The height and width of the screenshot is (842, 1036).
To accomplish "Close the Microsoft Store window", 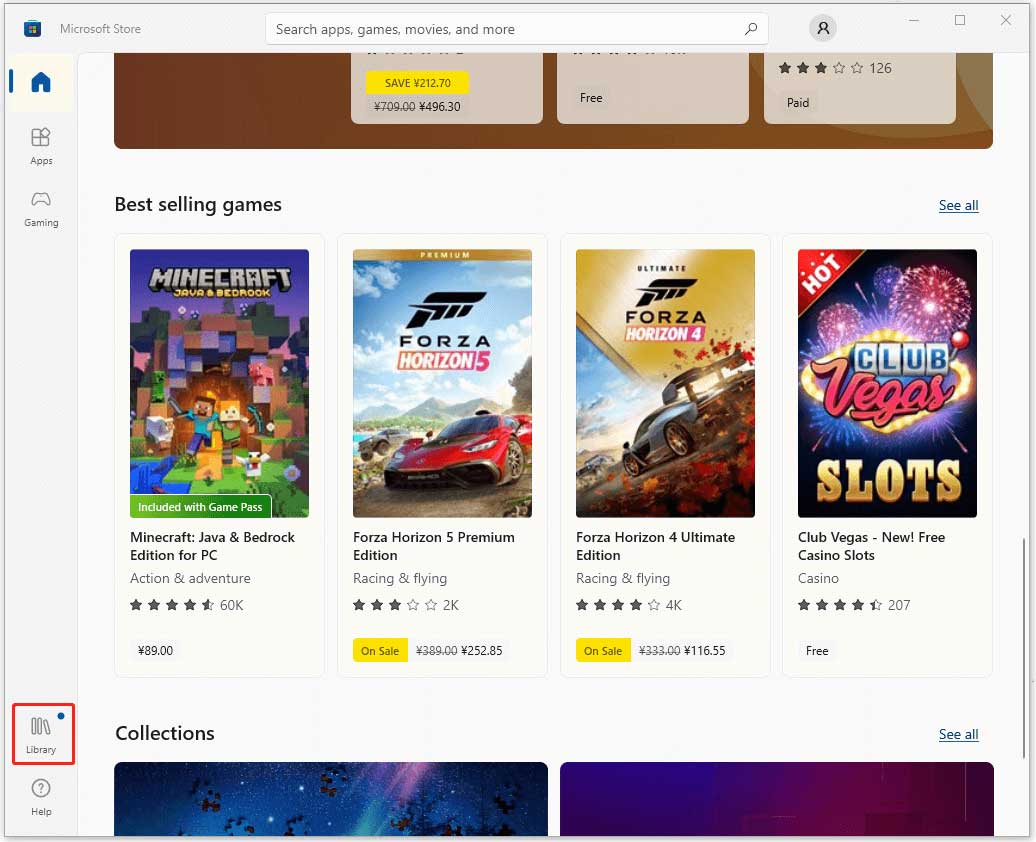I will 1006,20.
